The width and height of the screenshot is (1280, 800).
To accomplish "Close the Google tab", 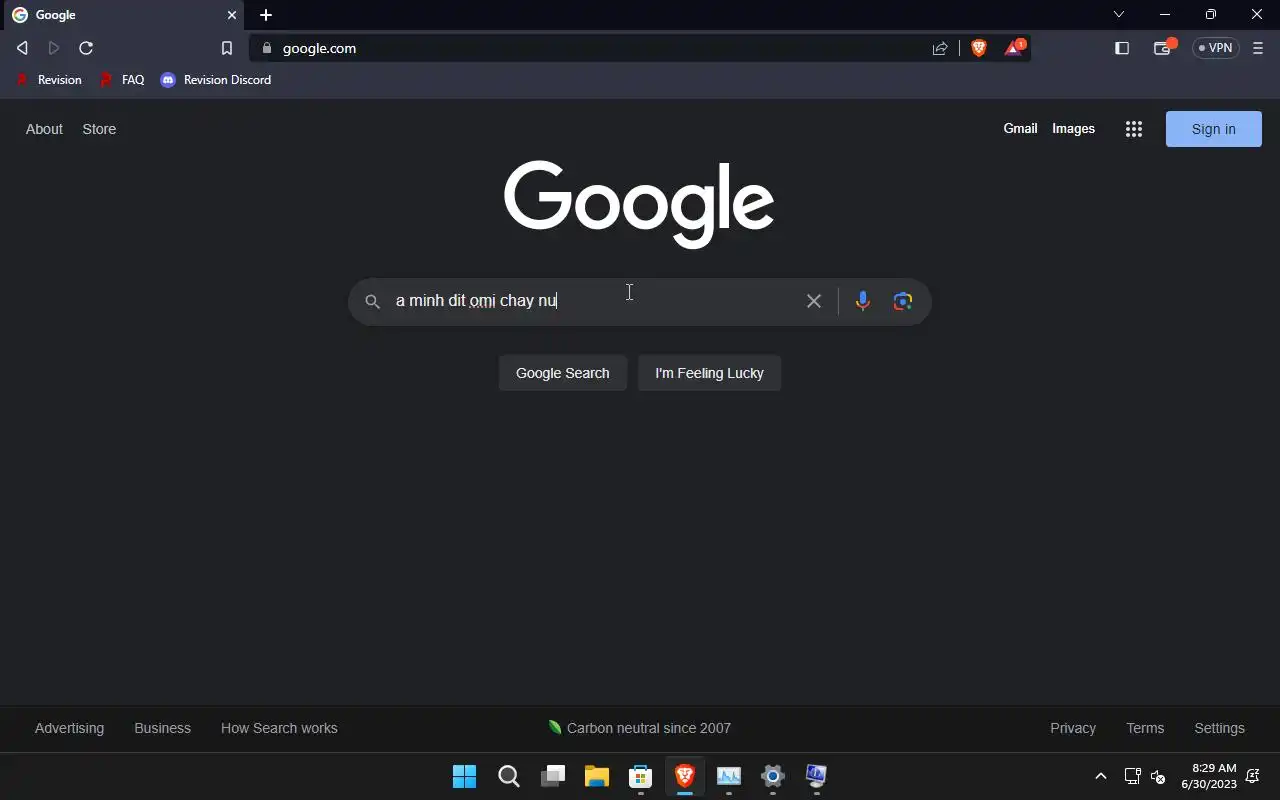I will [x=232, y=15].
